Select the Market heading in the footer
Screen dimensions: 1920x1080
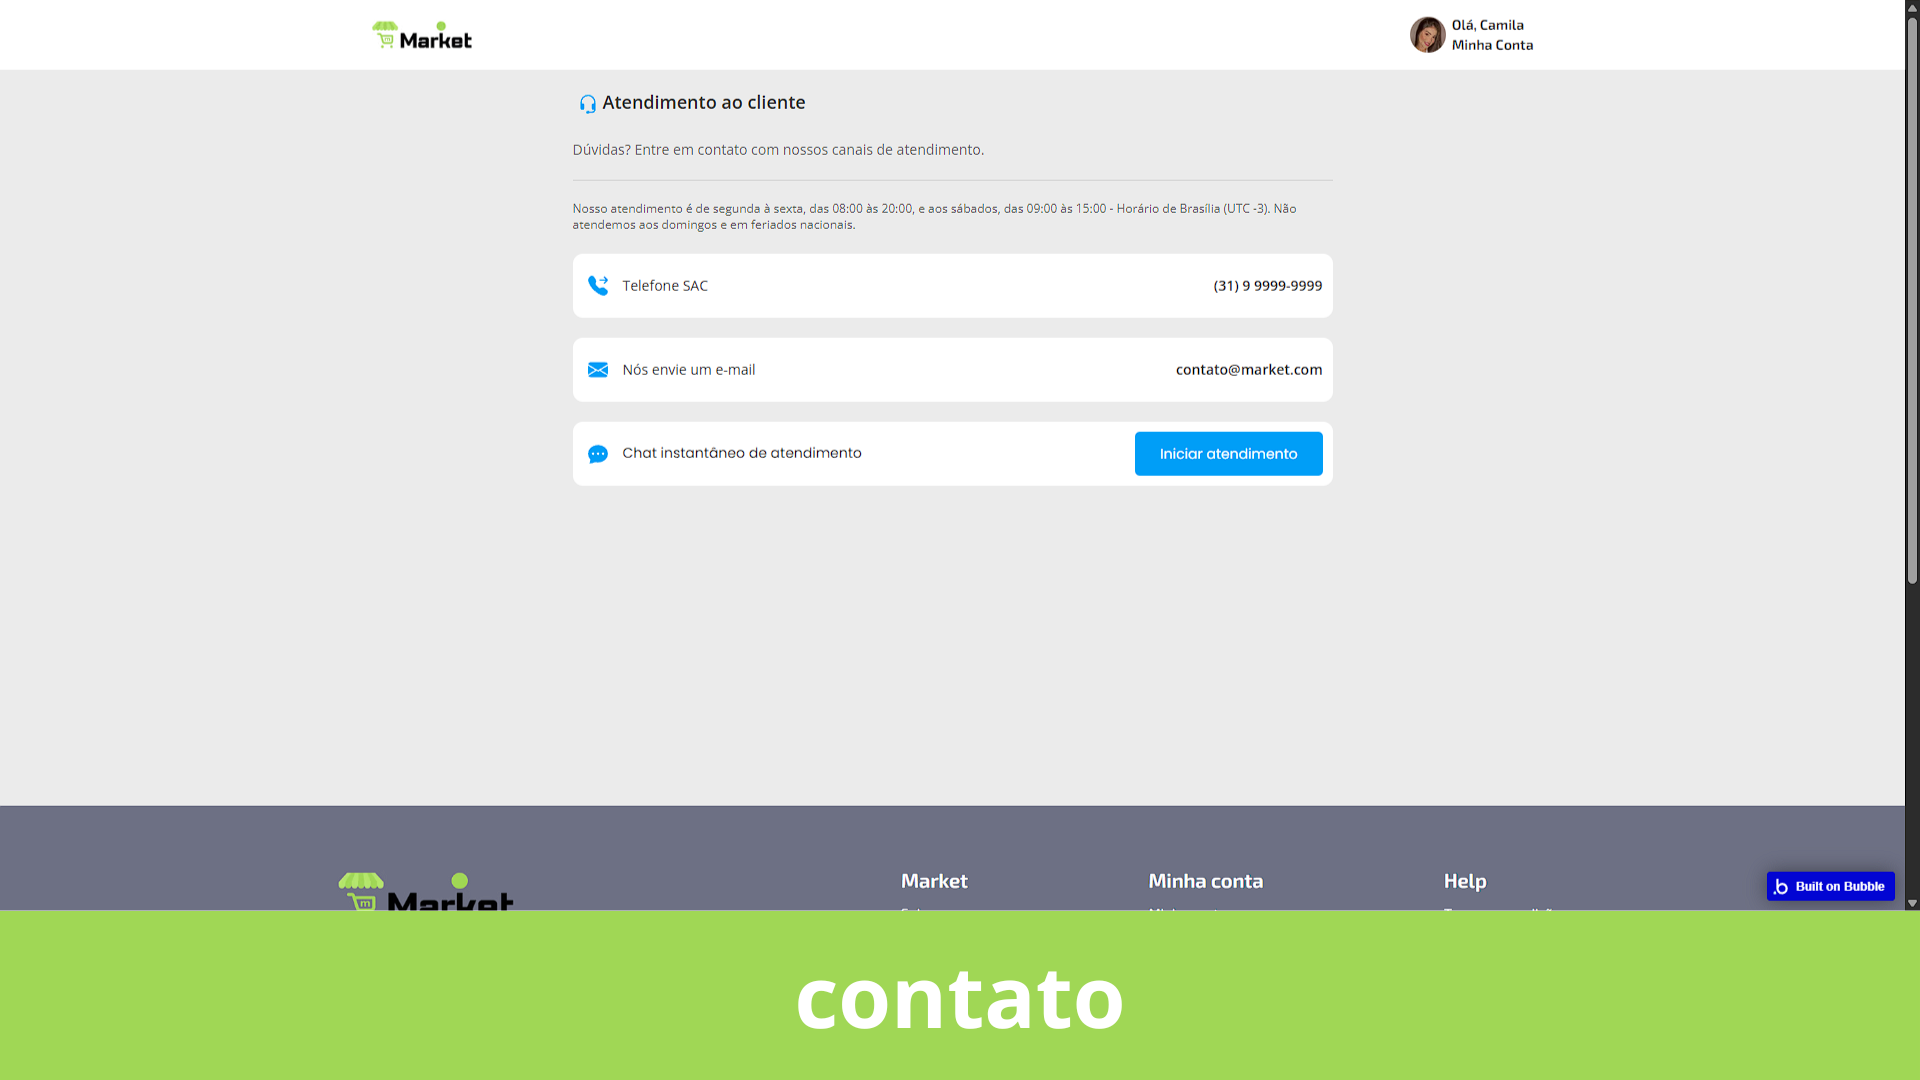coord(934,881)
